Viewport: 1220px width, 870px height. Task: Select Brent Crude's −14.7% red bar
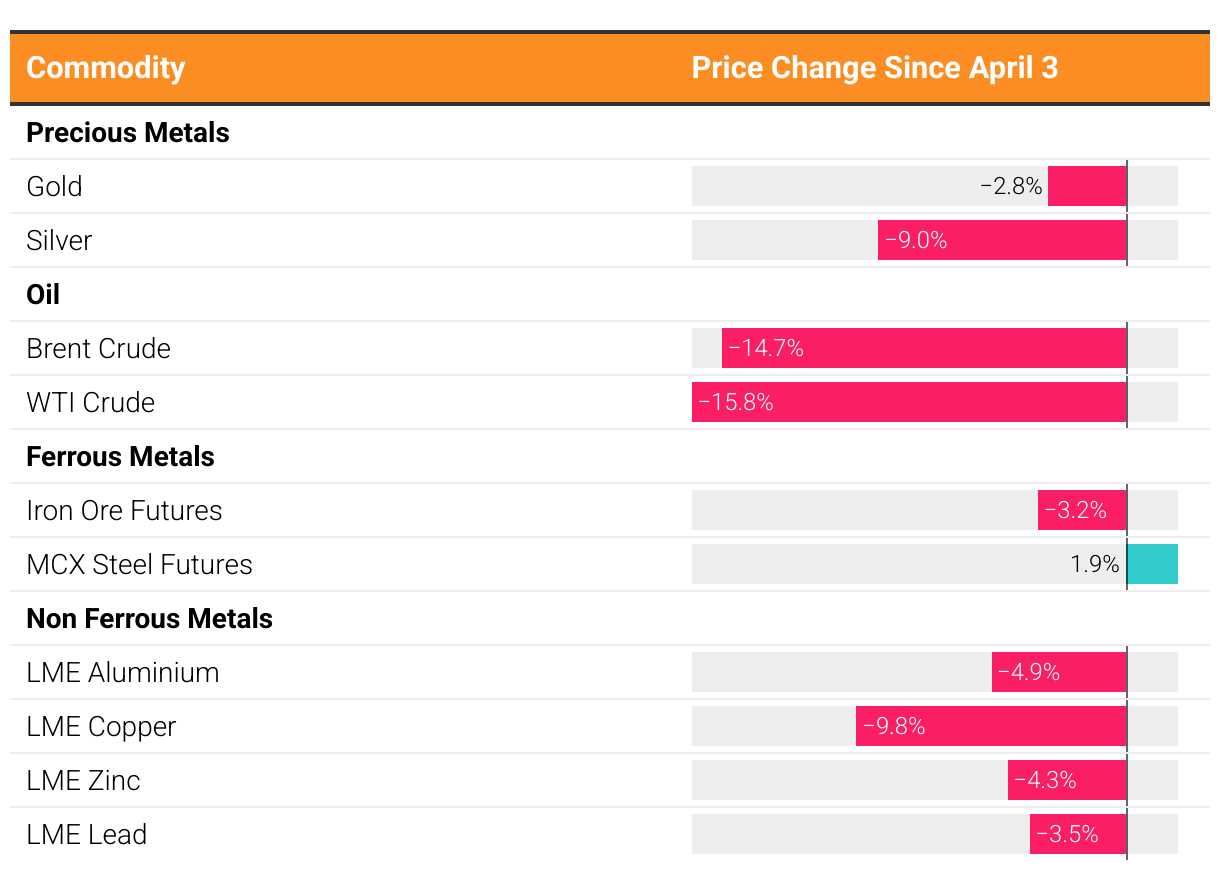924,348
